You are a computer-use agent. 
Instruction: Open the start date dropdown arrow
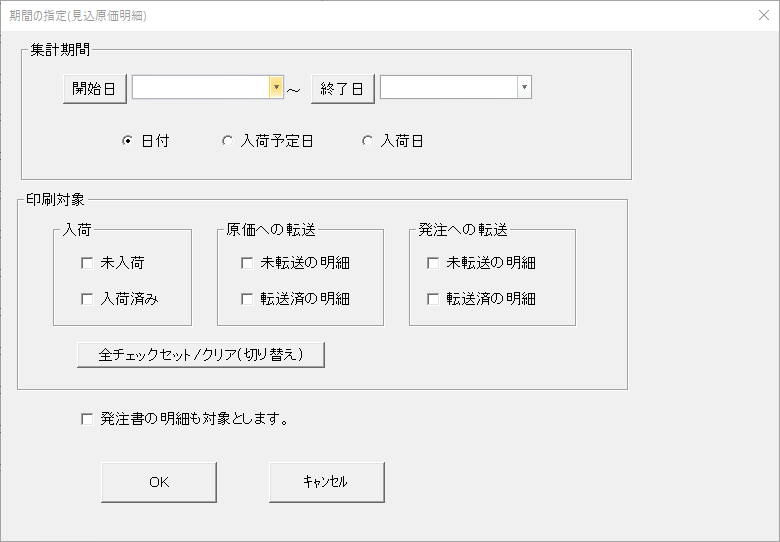point(276,88)
